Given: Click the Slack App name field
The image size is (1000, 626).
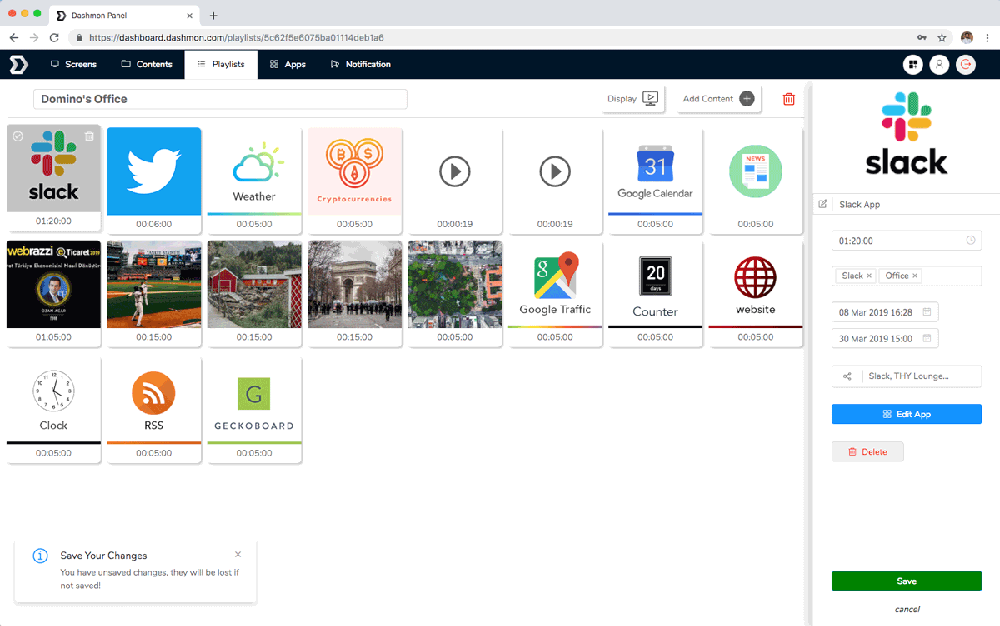Looking at the screenshot, I should tap(916, 204).
